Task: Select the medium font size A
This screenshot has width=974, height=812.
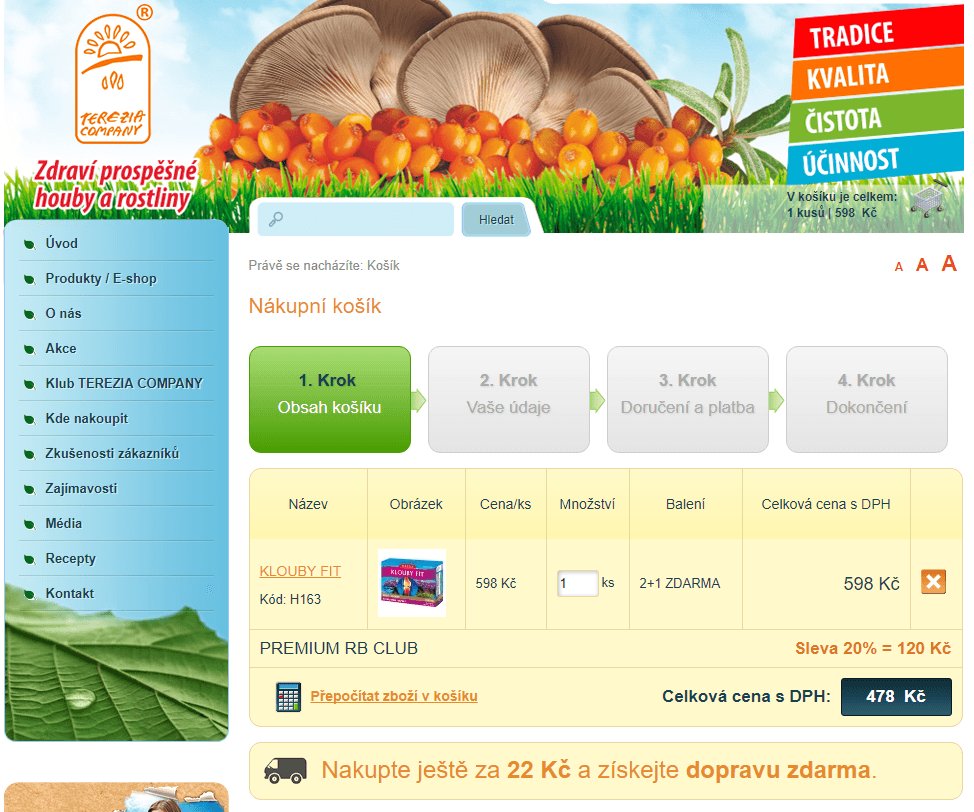Action: click(x=922, y=265)
